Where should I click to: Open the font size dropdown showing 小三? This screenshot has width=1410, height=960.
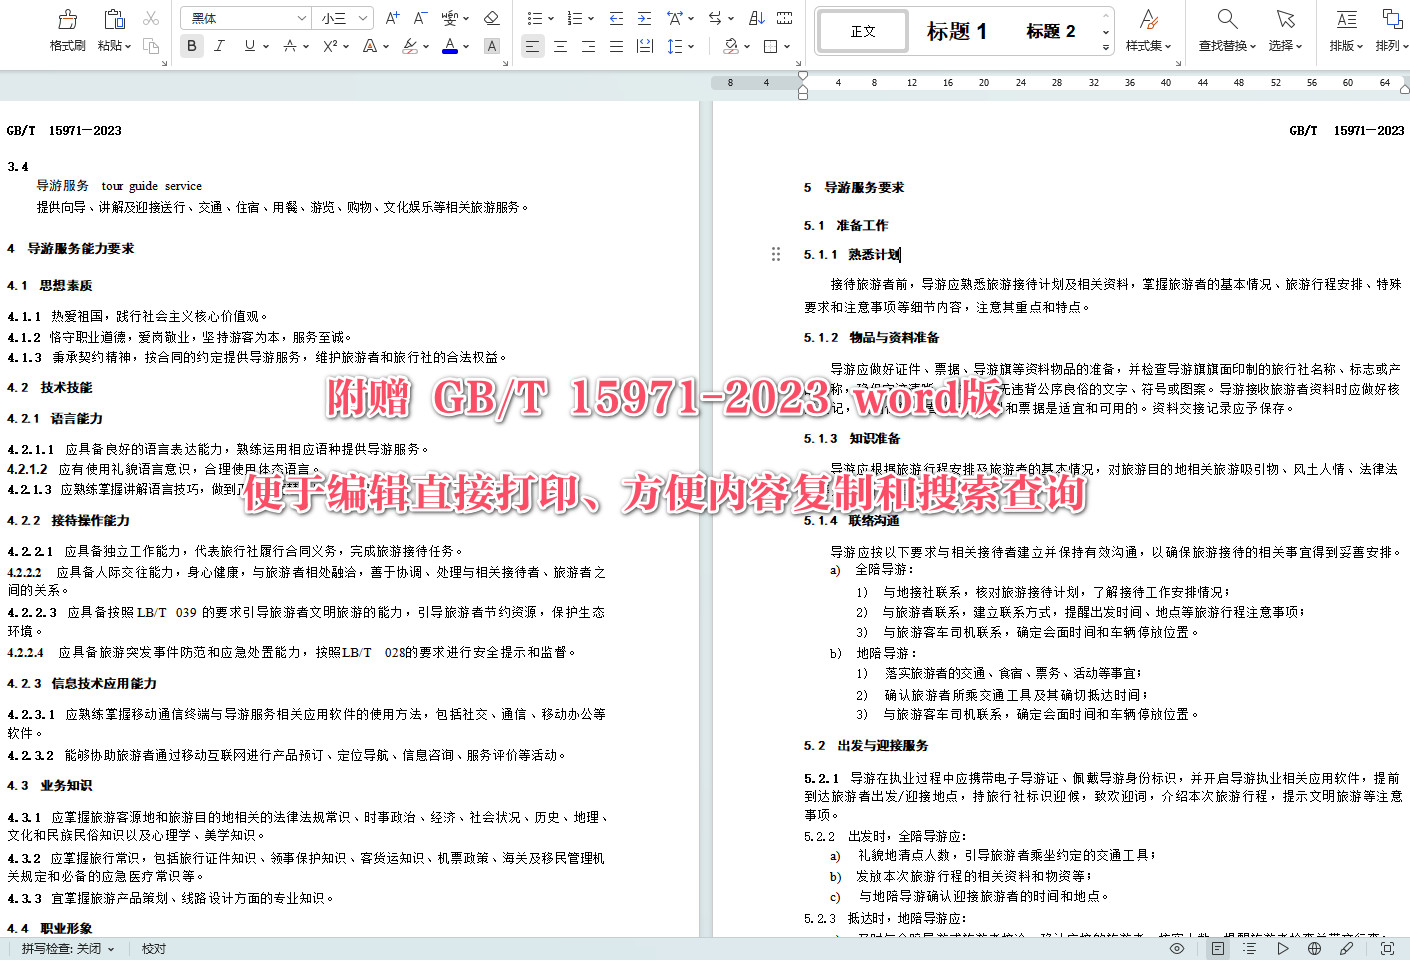pyautogui.click(x=333, y=17)
